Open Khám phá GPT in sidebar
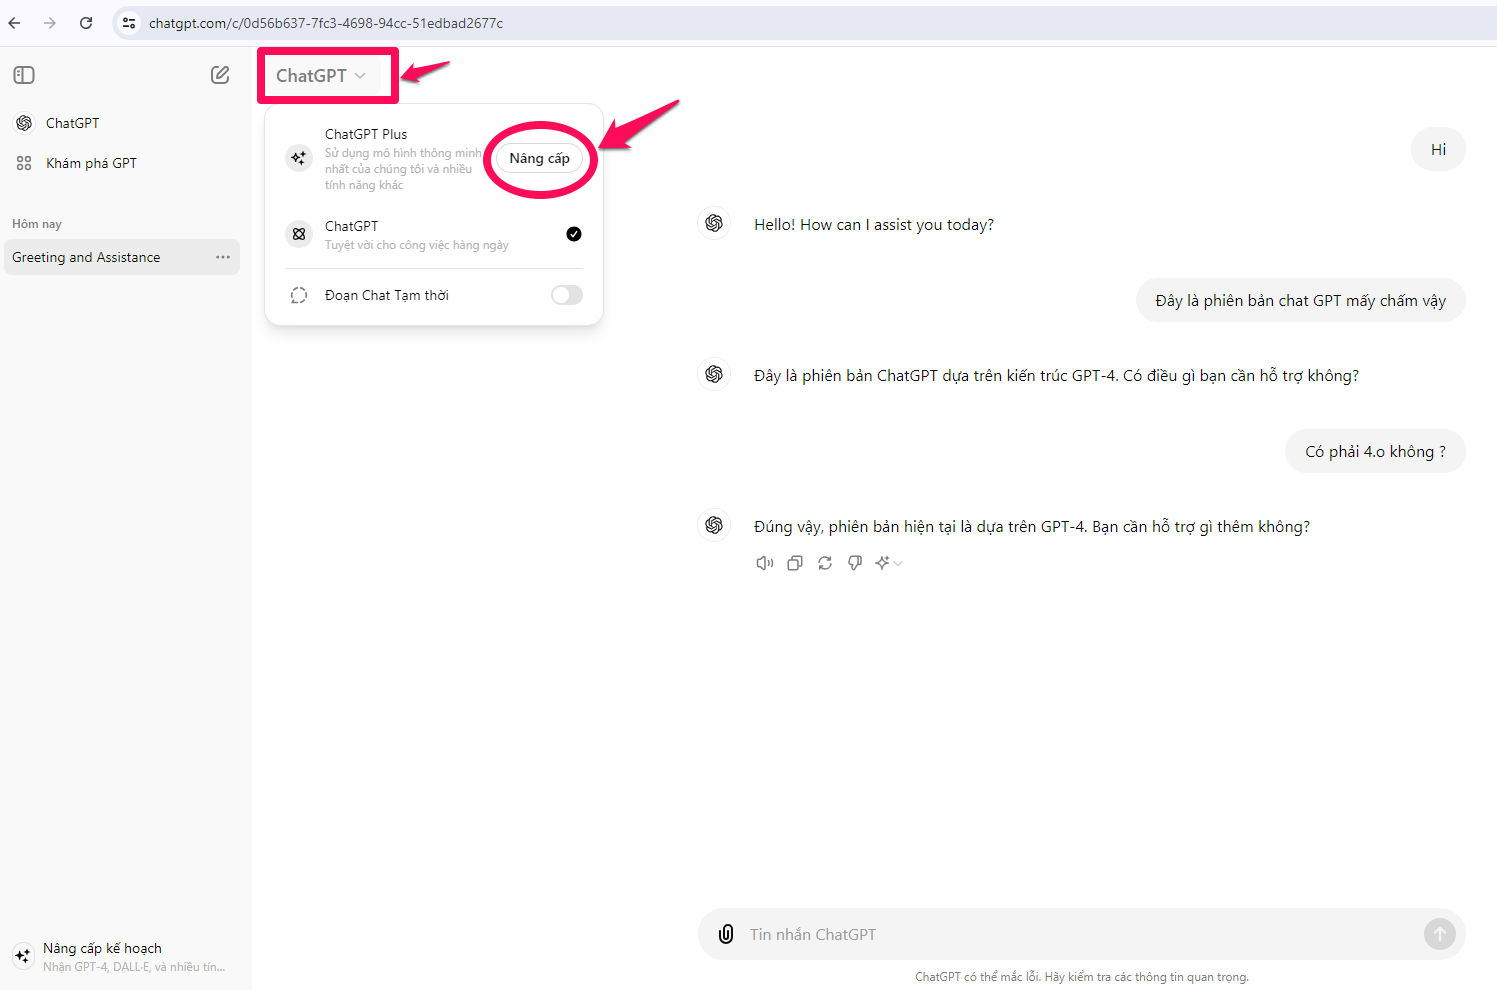1497x990 pixels. 121,163
